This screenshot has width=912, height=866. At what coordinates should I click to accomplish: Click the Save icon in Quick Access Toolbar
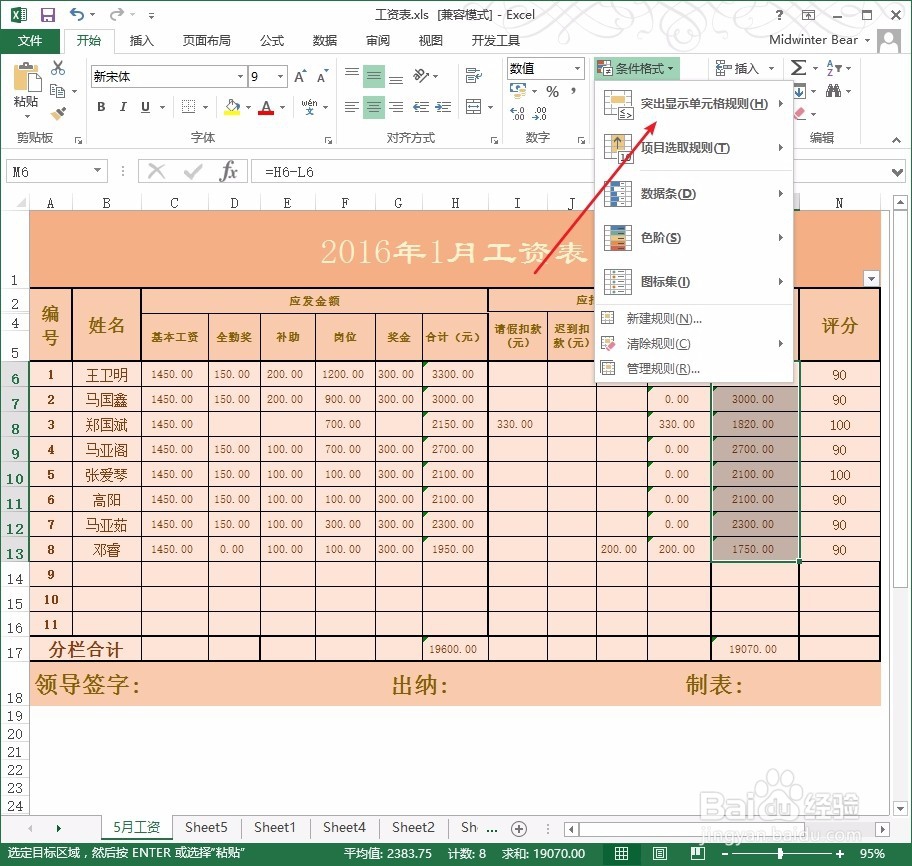click(x=47, y=14)
